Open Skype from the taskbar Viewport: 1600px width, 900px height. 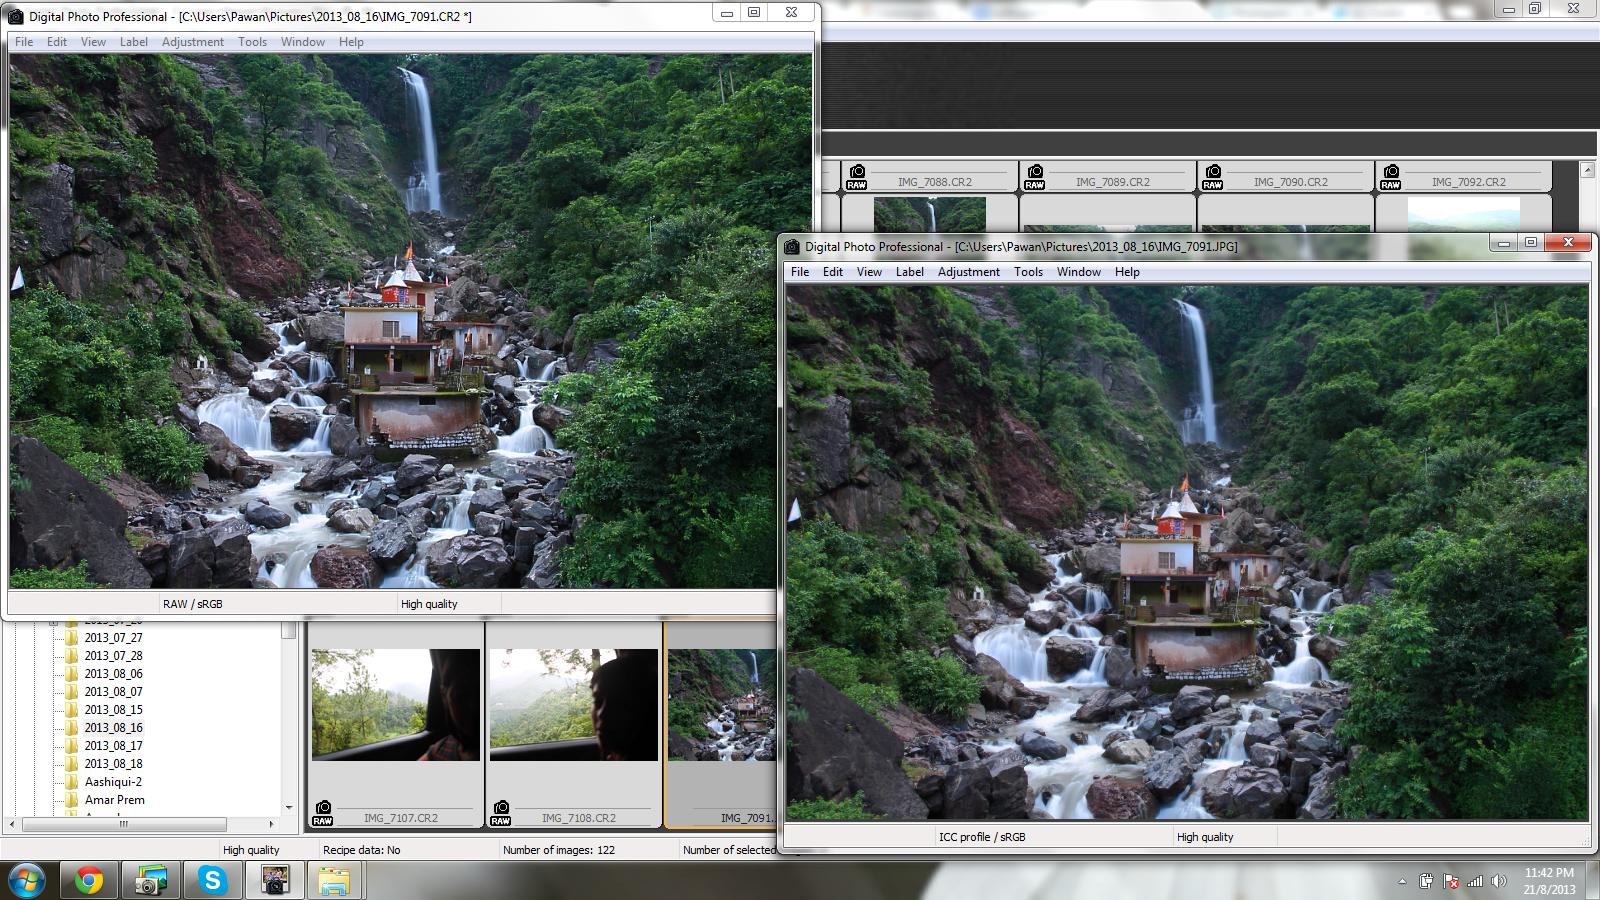[212, 881]
